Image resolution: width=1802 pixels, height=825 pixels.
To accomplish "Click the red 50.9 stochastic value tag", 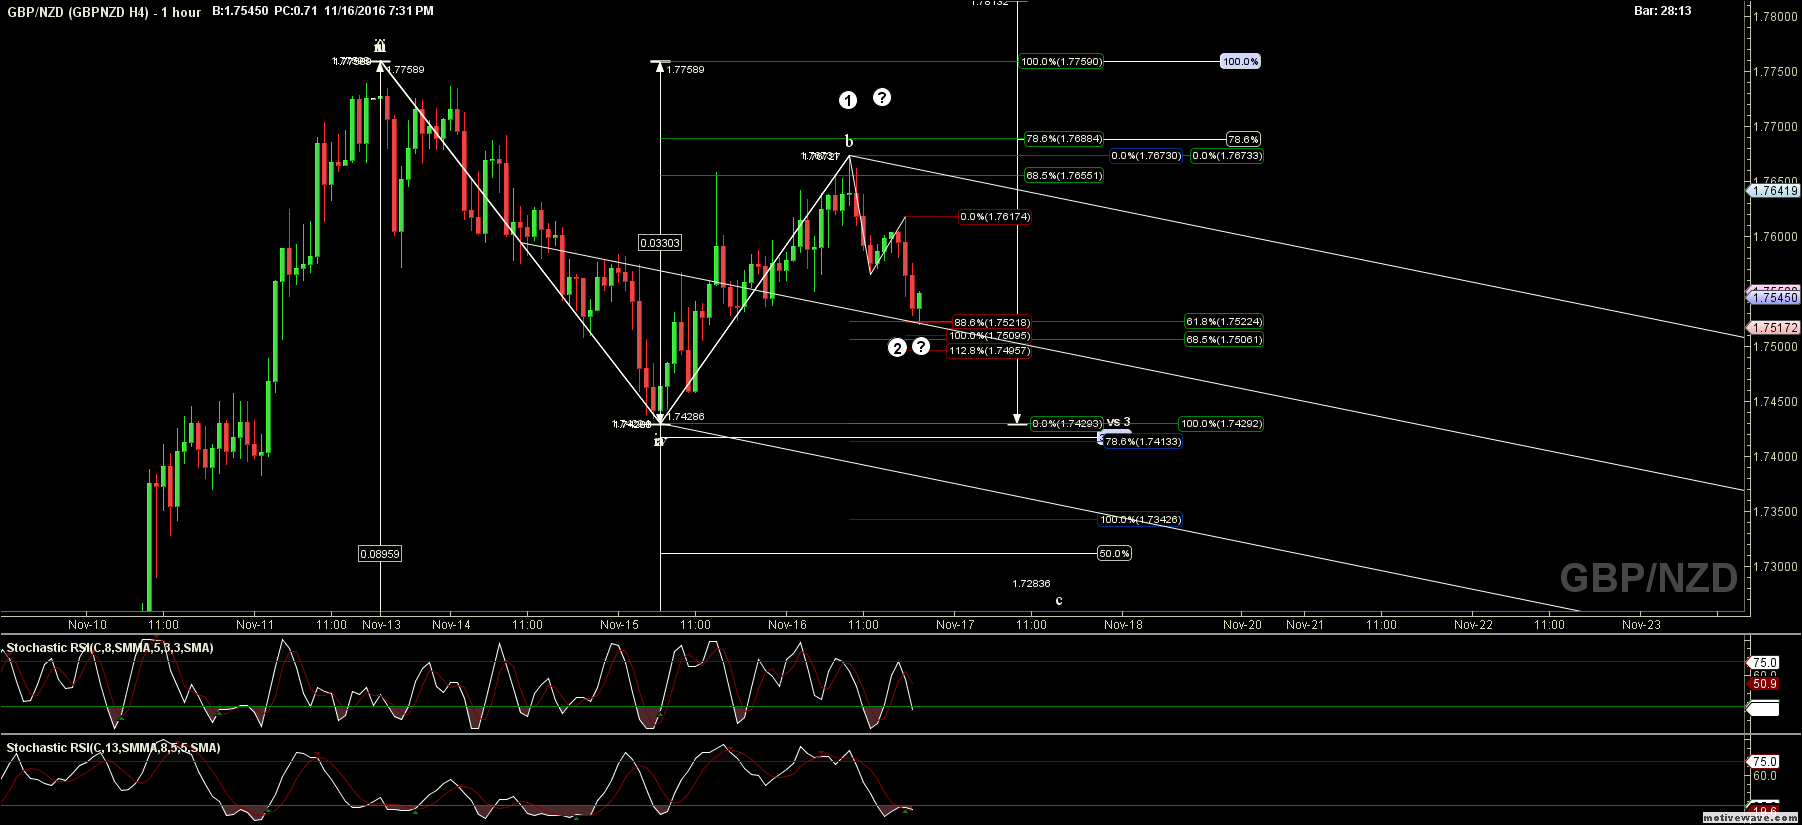I will [1764, 685].
